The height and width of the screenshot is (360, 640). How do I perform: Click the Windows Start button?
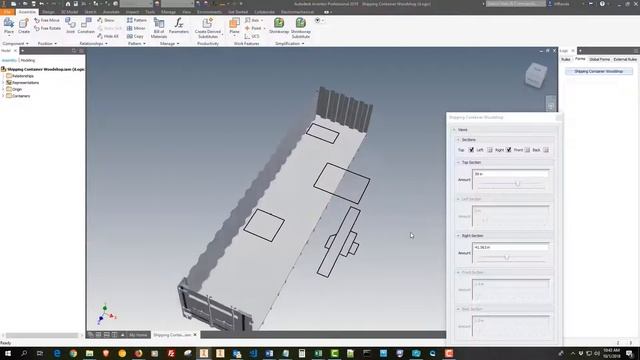(x=8, y=353)
